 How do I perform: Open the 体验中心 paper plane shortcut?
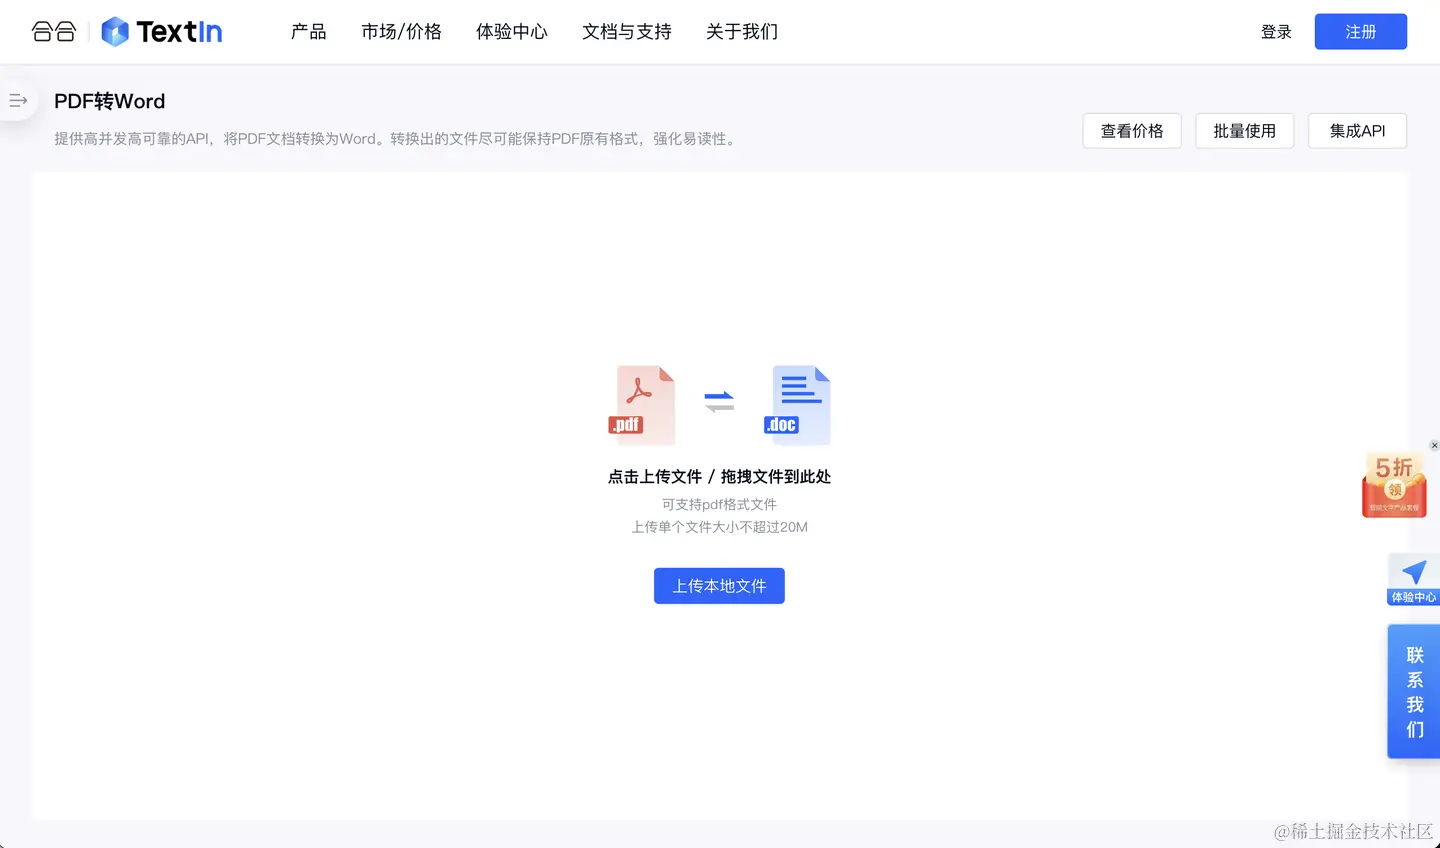pyautogui.click(x=1413, y=579)
